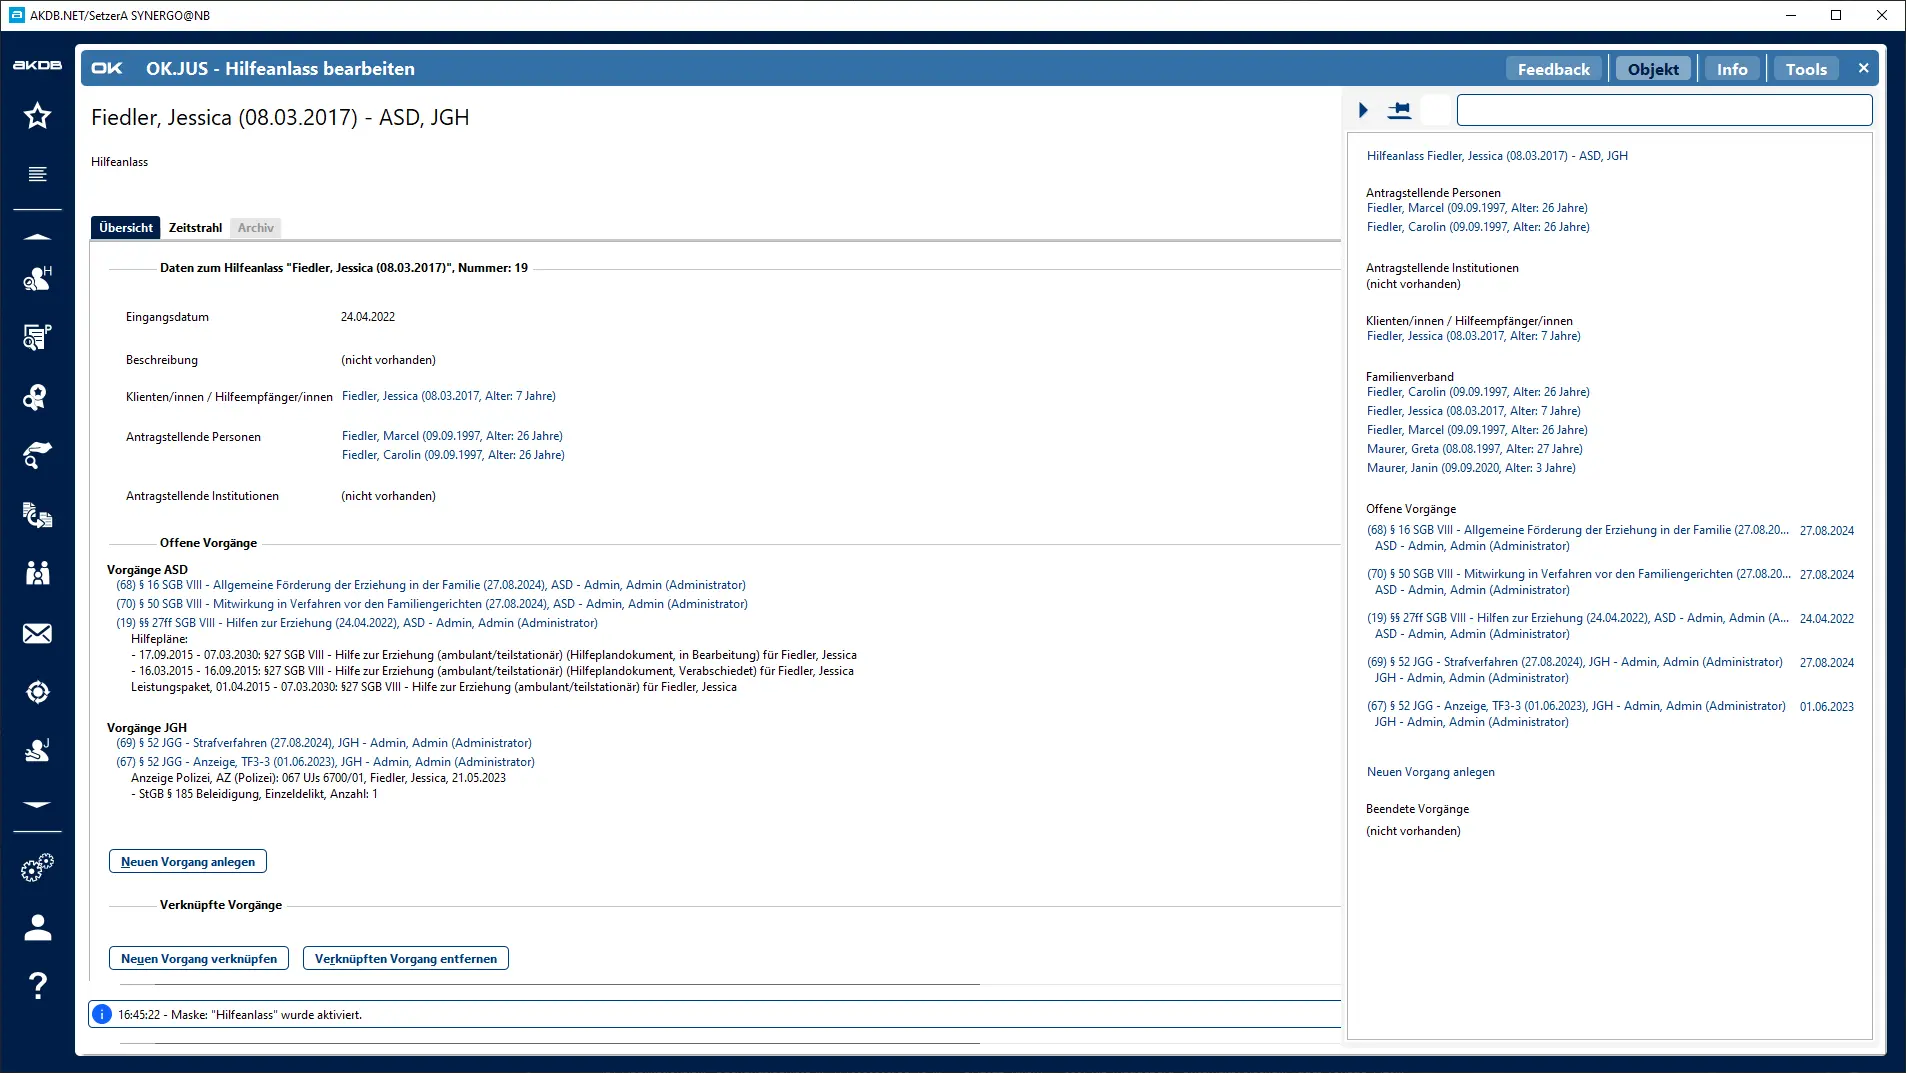
Task: Open the favorites star in sidebar
Action: 37,116
